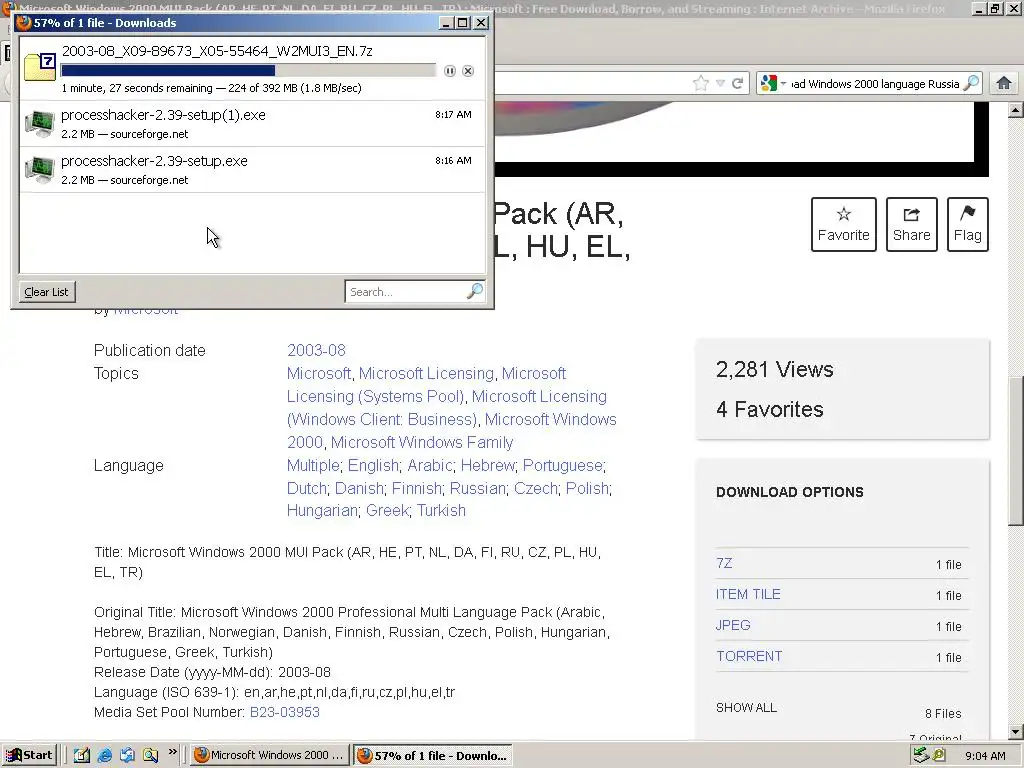Select the Portuguese language link

tap(562, 466)
